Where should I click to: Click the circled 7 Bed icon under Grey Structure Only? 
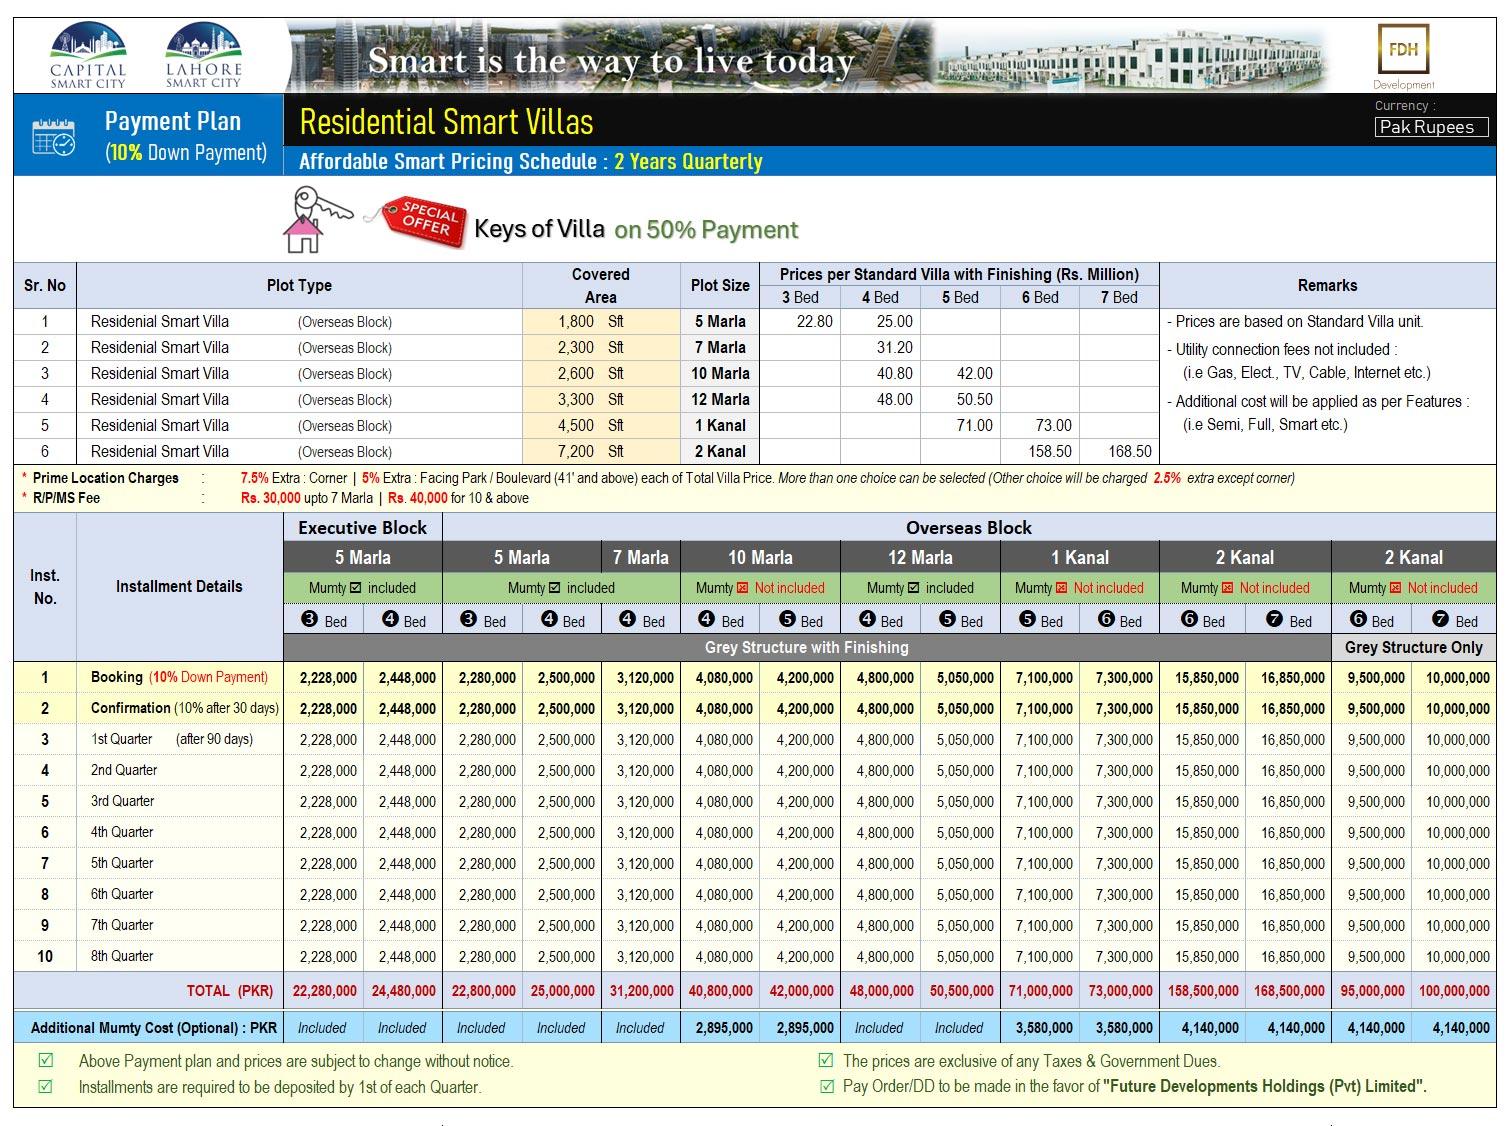click(1440, 620)
